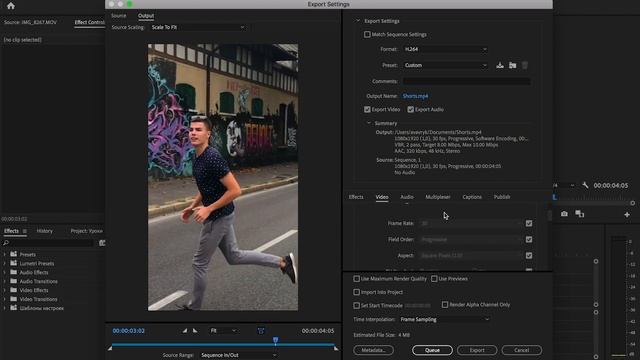Screen dimensions: 640x360
Task: Check Render Alpha Channel Only
Action: tap(444, 304)
